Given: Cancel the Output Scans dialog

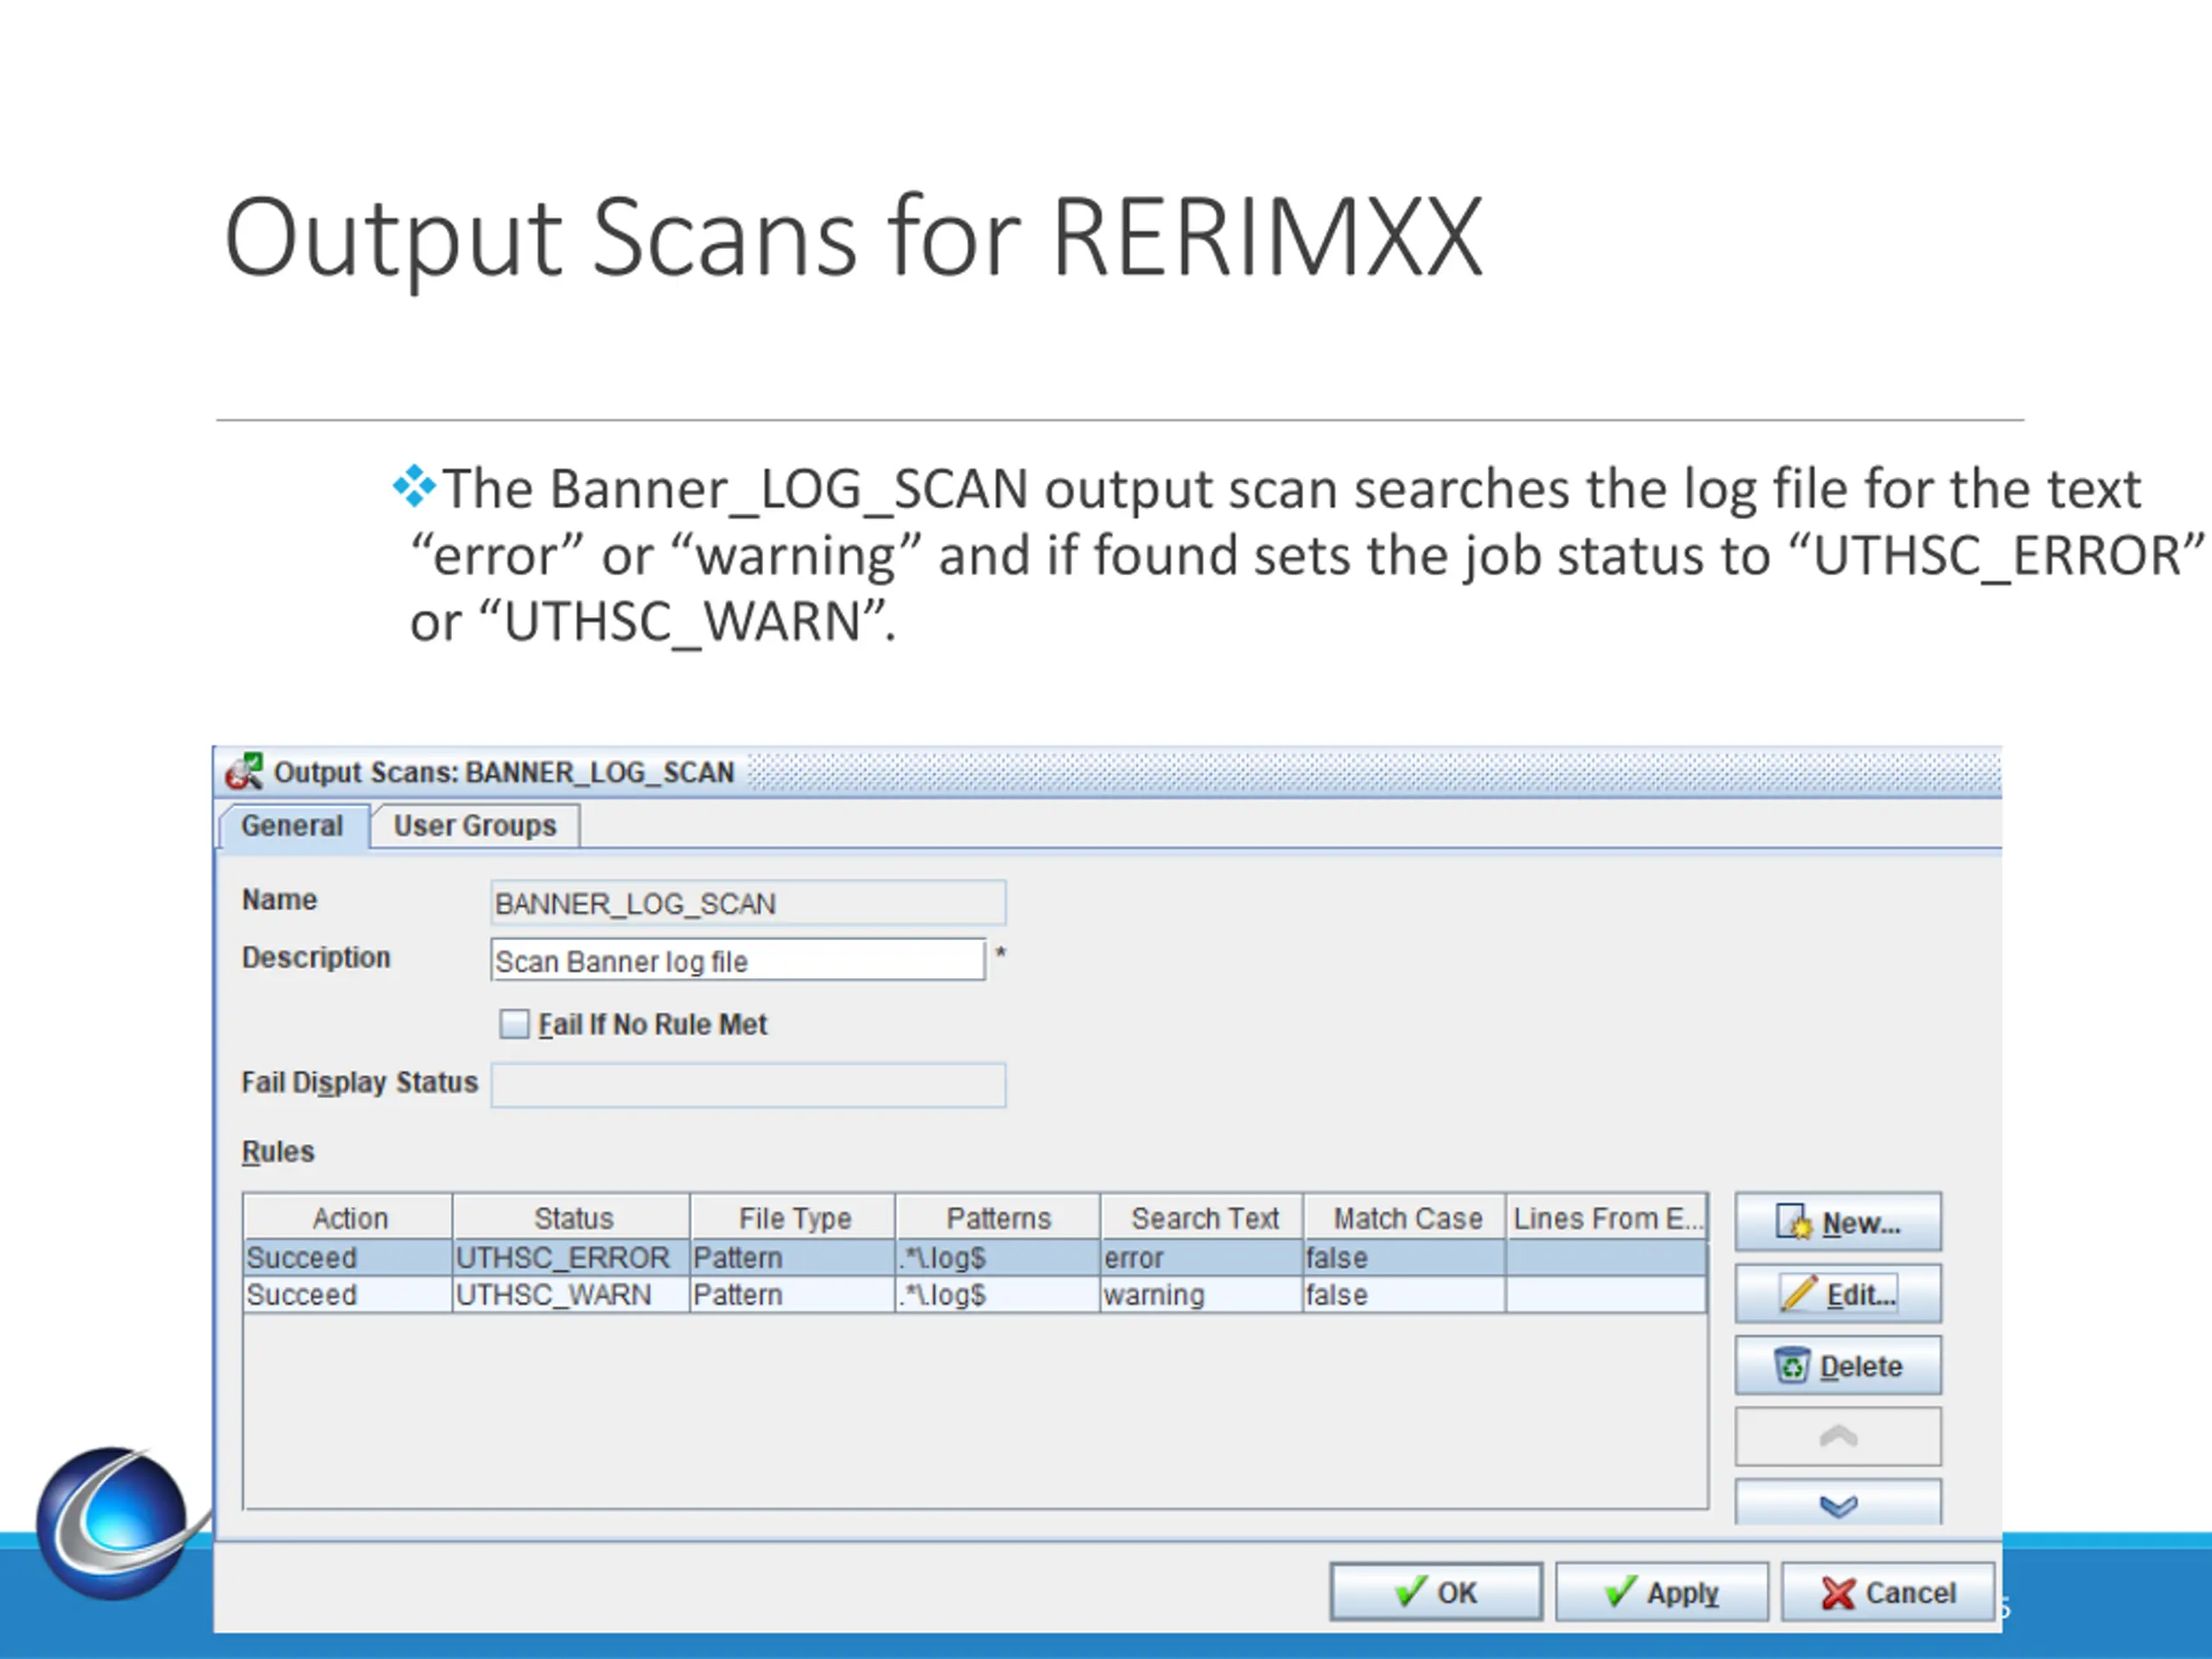Looking at the screenshot, I should [x=1887, y=1592].
